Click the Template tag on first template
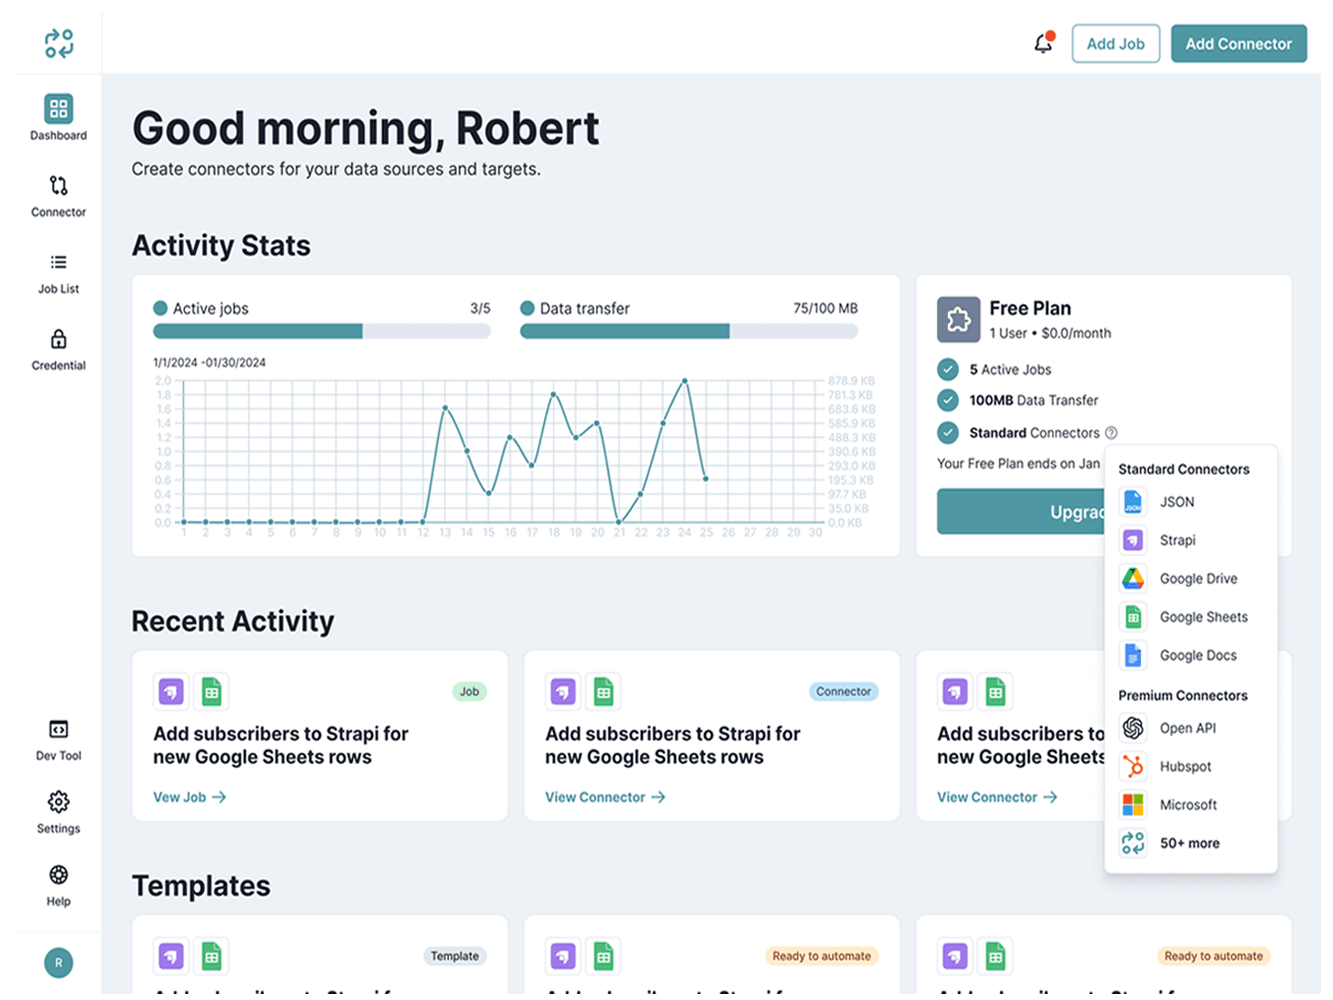1333x1000 pixels. (455, 956)
